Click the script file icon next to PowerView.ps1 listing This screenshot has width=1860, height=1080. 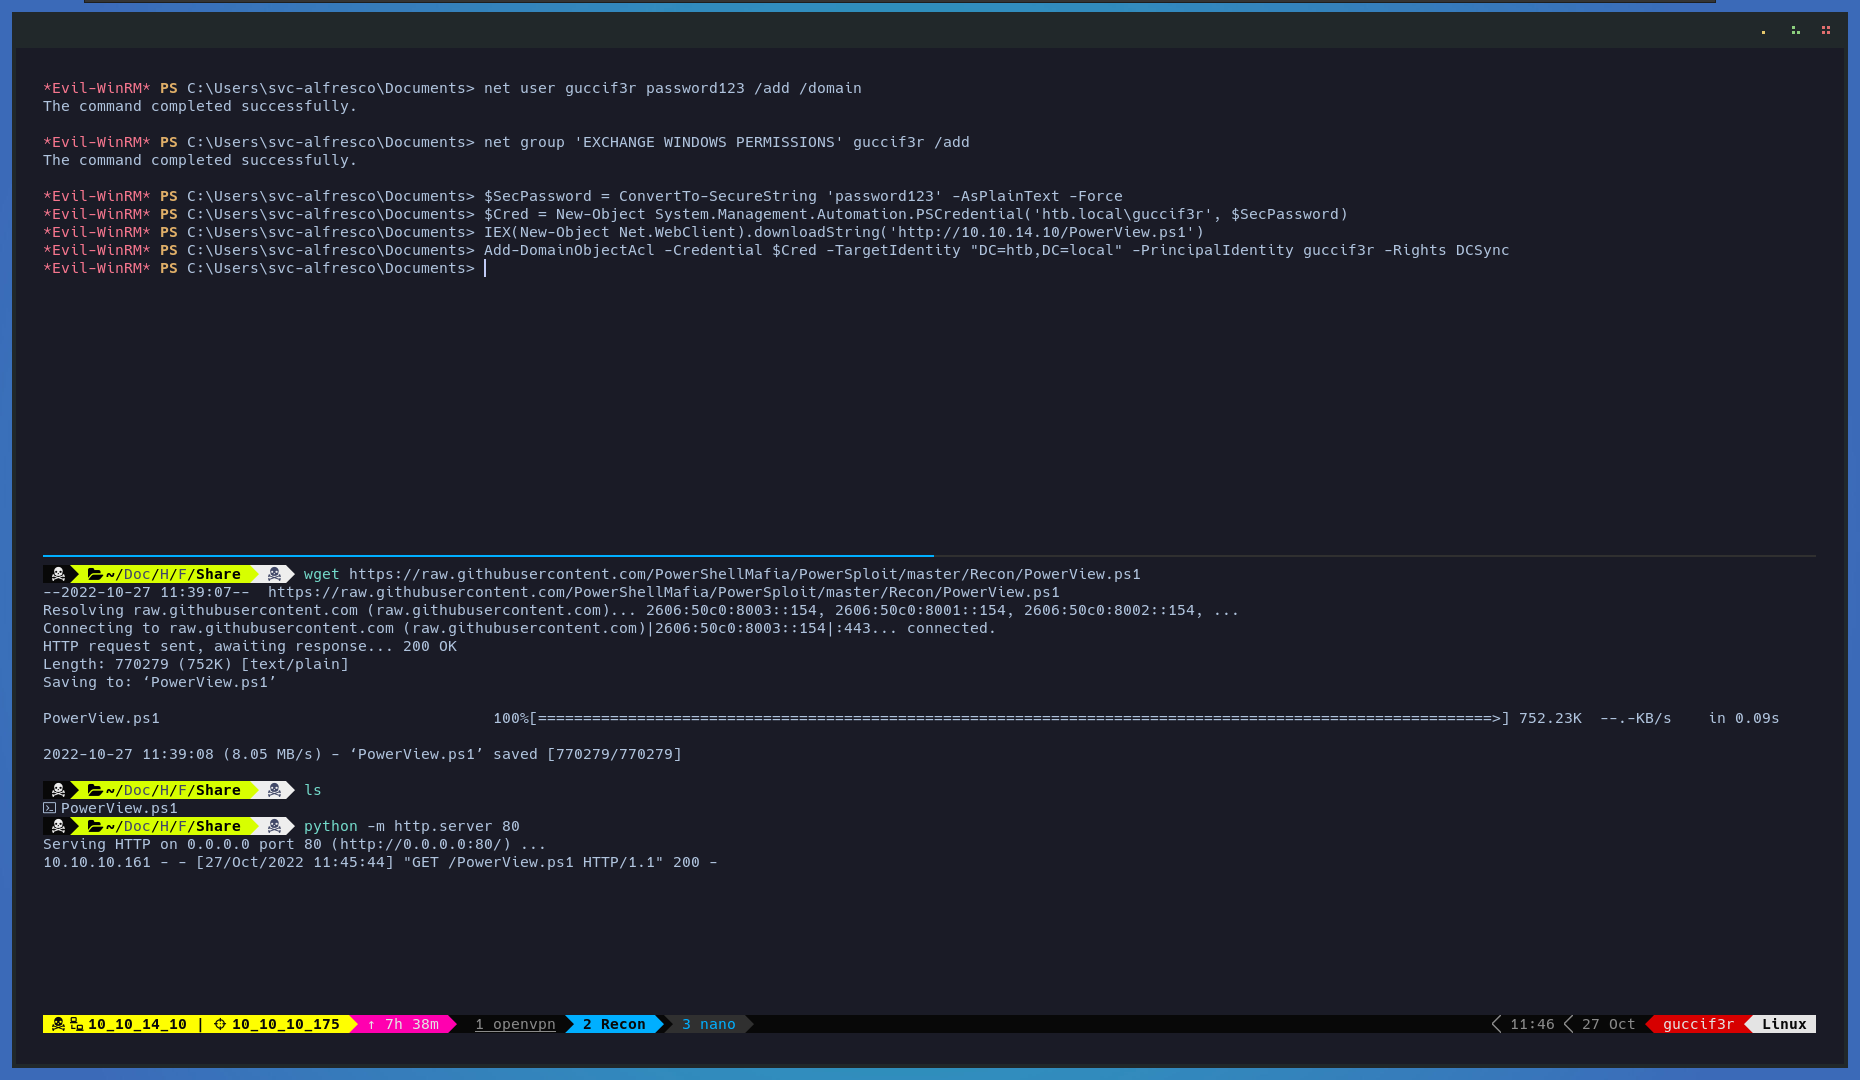pyautogui.click(x=49, y=808)
